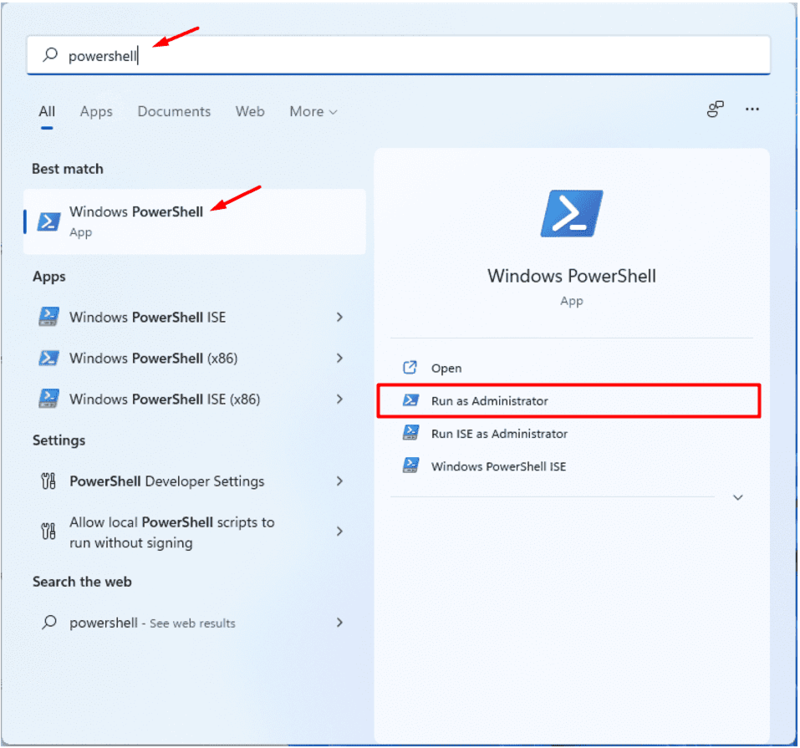Open the More dropdown filter
Image resolution: width=800 pixels, height=748 pixels.
(313, 111)
